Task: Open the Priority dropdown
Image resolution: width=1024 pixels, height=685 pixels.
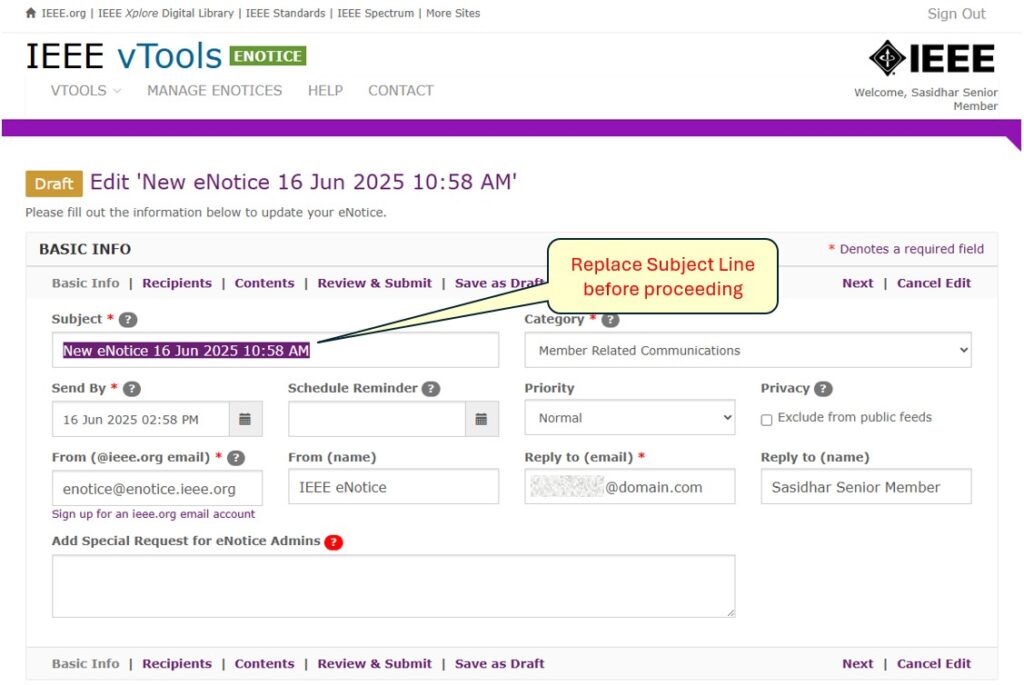Action: (x=630, y=418)
